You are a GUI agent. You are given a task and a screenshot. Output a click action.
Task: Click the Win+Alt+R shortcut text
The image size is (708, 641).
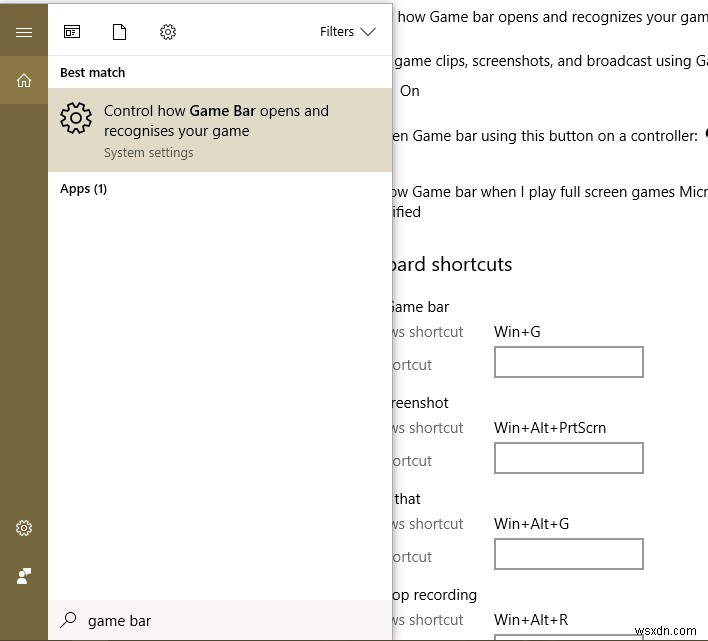point(531,620)
